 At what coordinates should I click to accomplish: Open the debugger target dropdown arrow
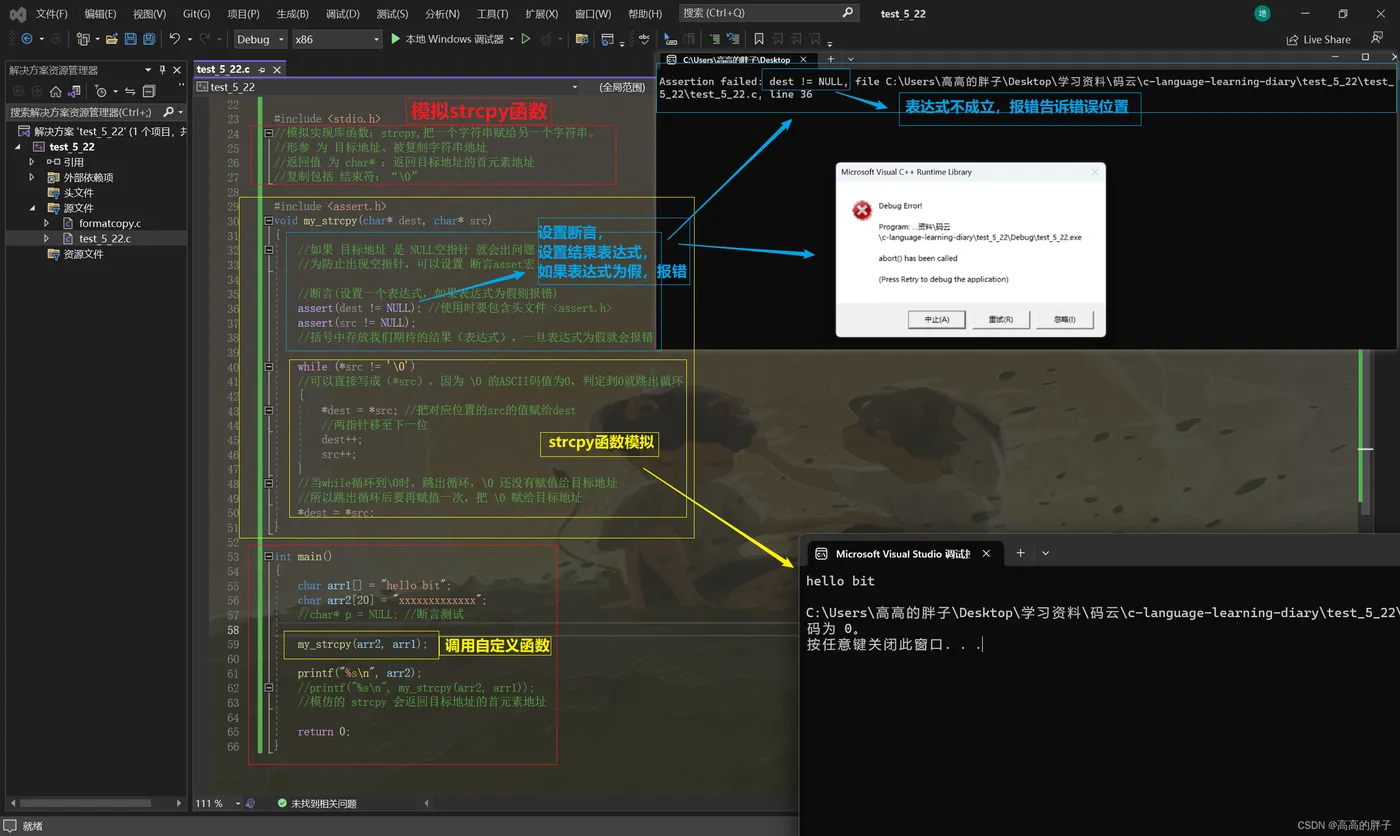click(x=511, y=39)
